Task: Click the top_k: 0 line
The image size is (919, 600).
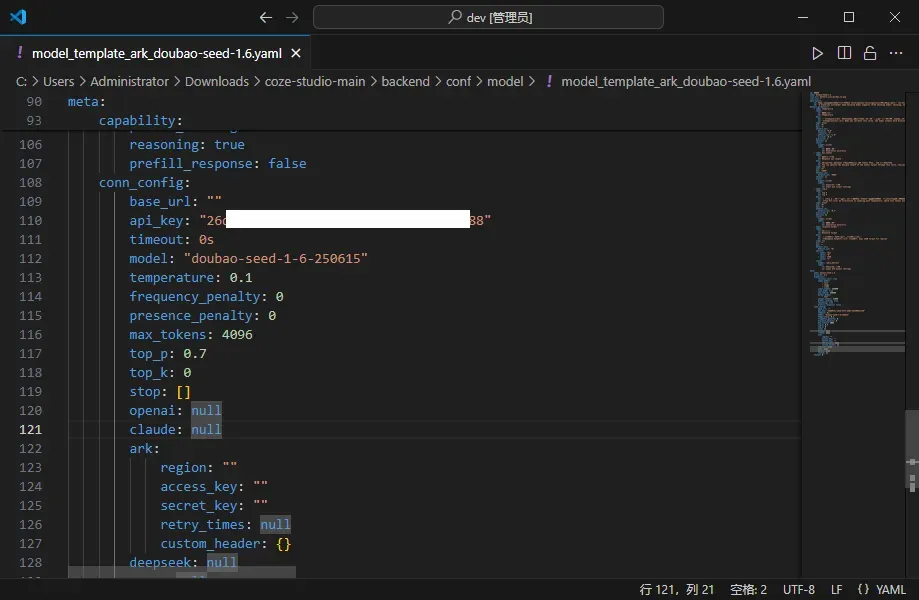Action: pyautogui.click(x=160, y=373)
